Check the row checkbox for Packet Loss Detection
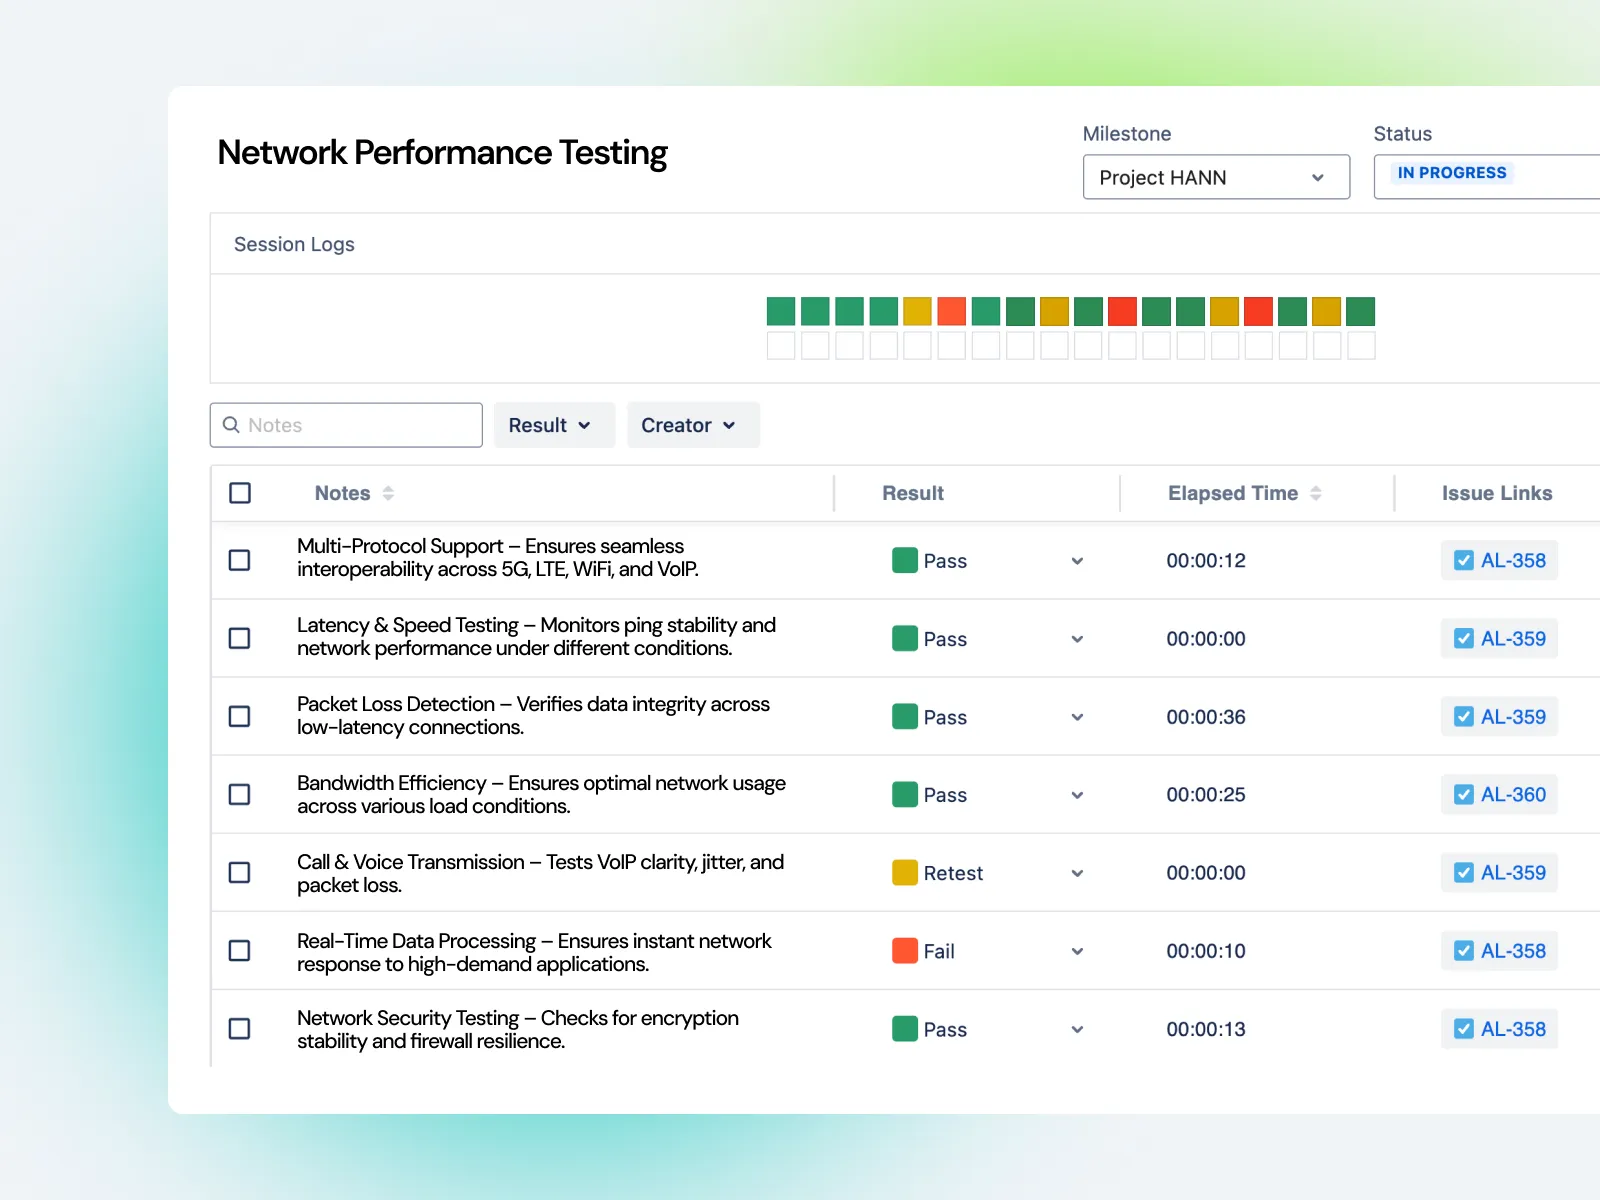 (239, 716)
